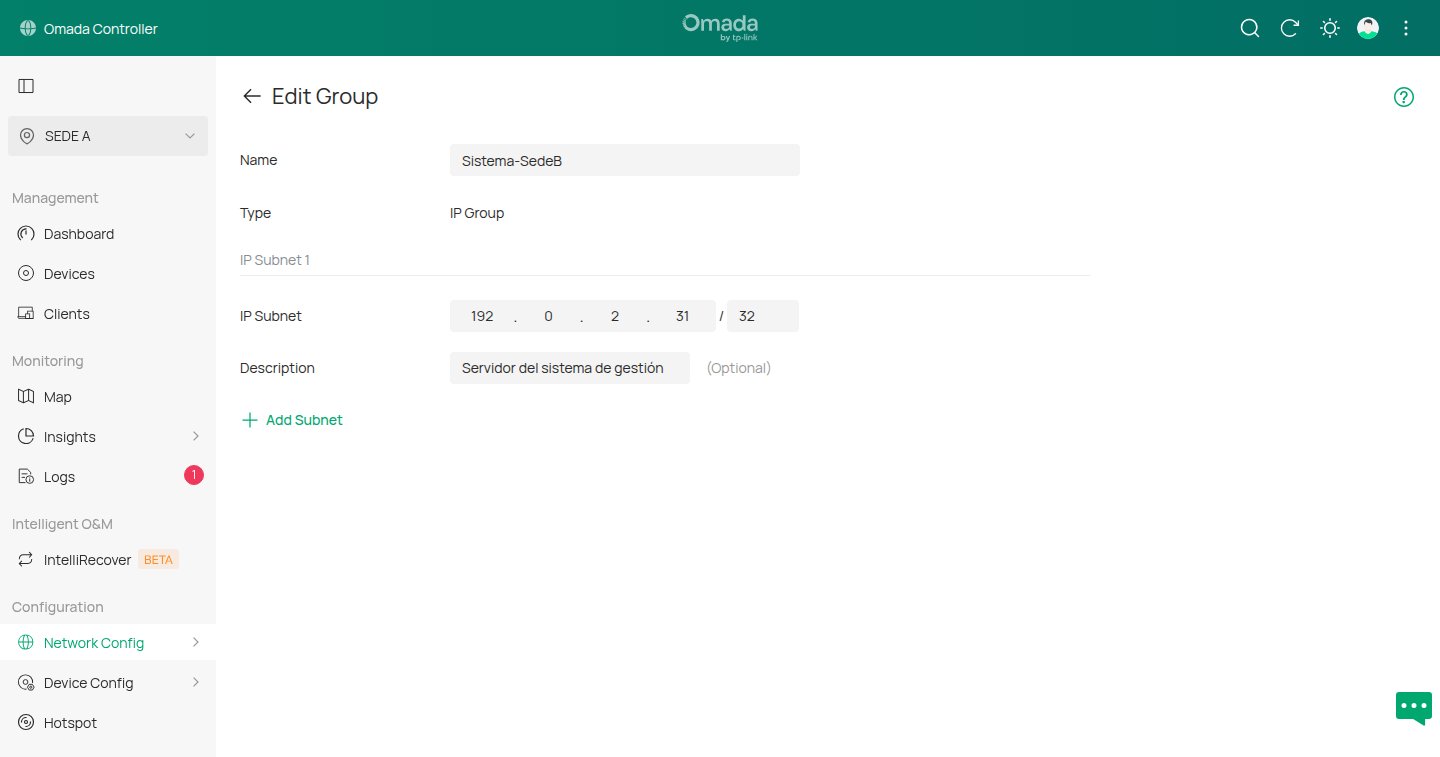Click the IP Subnet 1 section heading
1440x757 pixels.
coord(275,260)
